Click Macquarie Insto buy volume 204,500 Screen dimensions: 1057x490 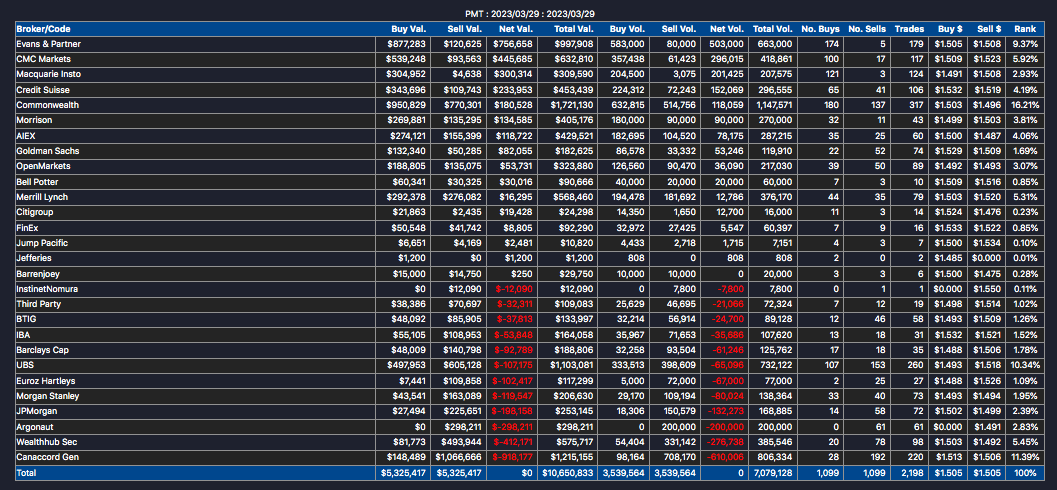629,74
